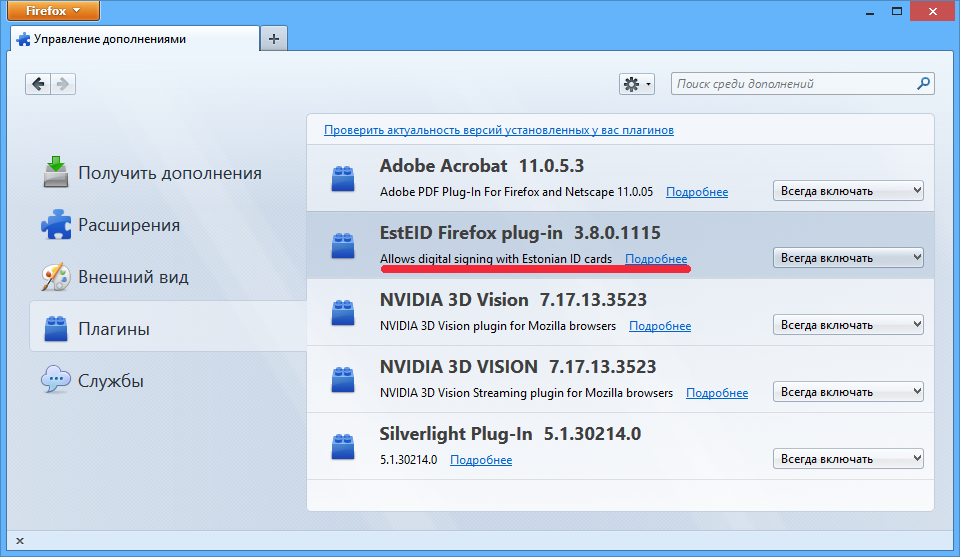Open a new tab with the plus button
This screenshot has width=960, height=557.
coord(274,39)
